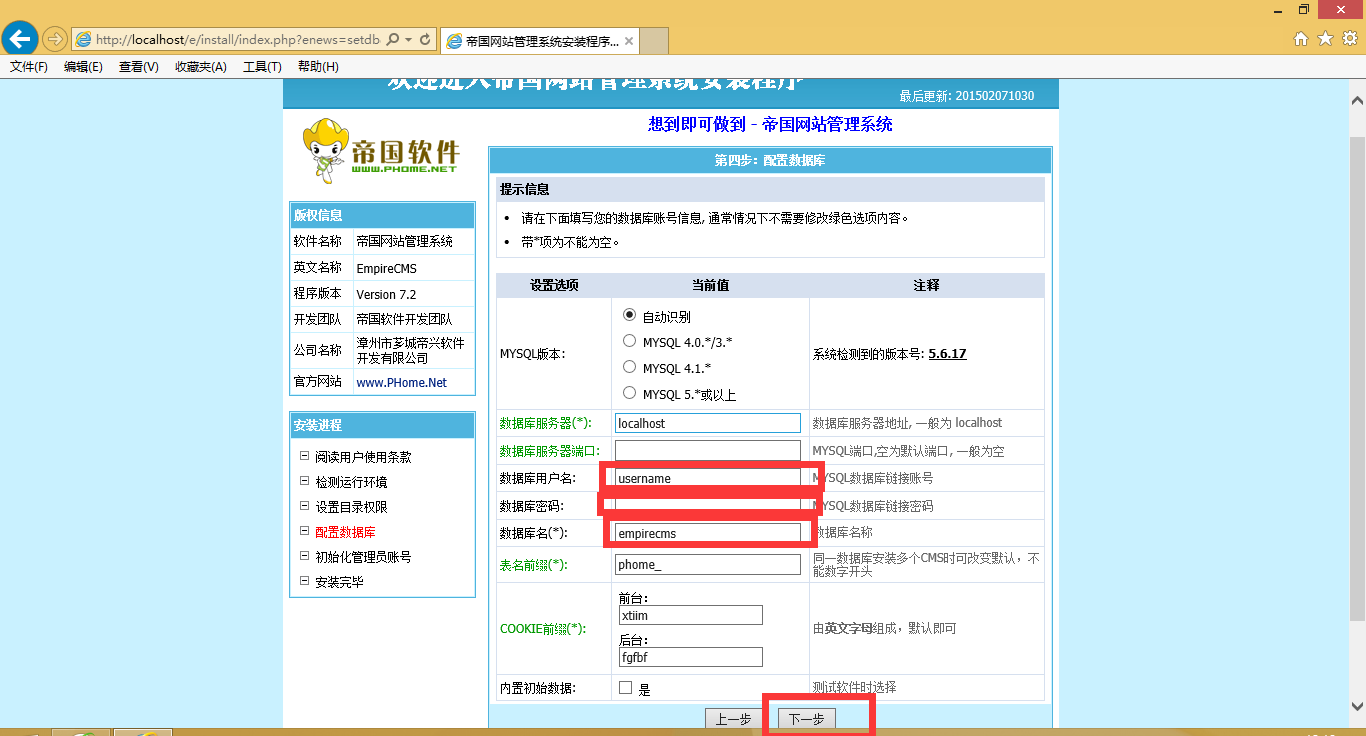Open the www.PHome.Net official website link
Image resolution: width=1366 pixels, height=736 pixels.
pyautogui.click(x=402, y=382)
